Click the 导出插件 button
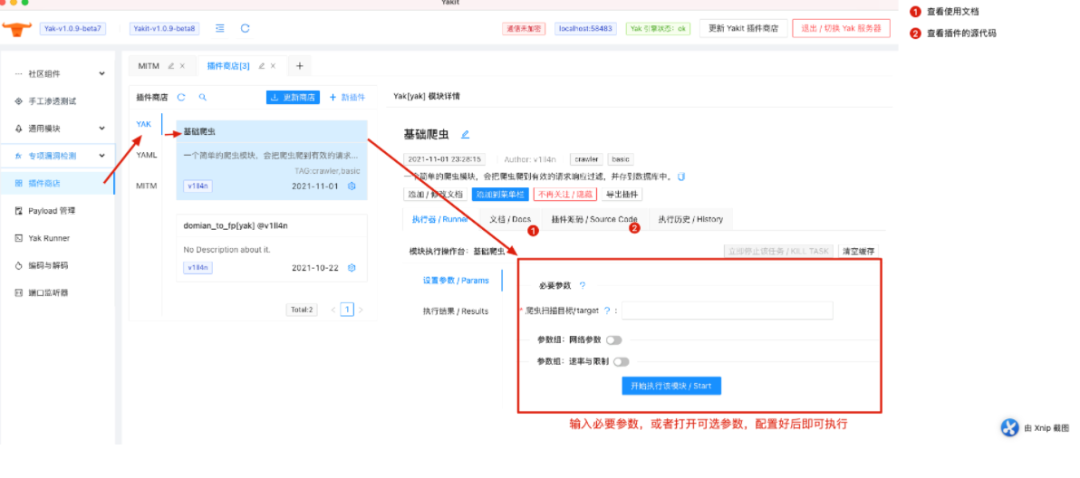 [622, 195]
